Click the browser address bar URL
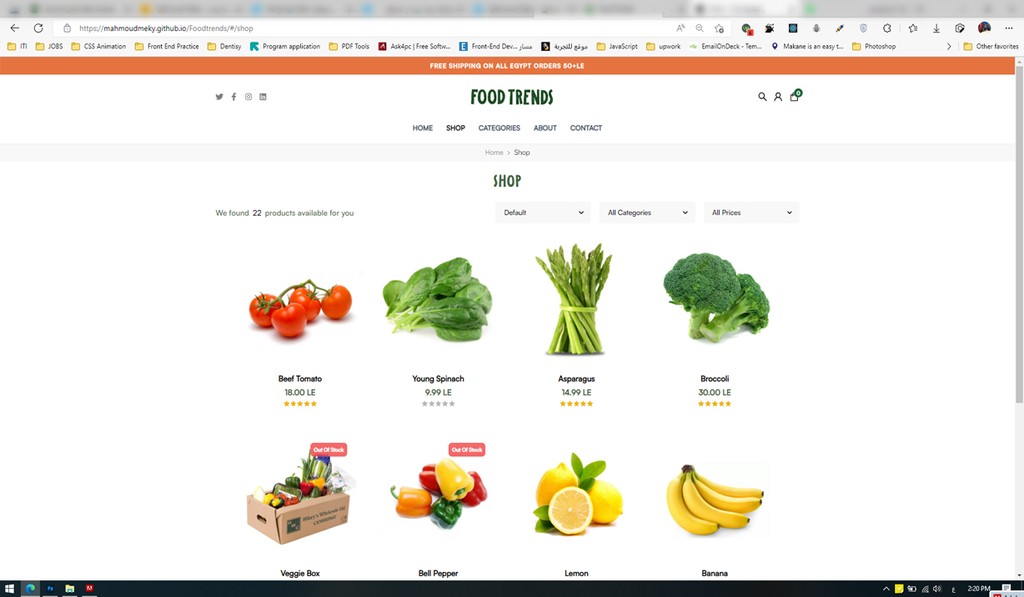1024x597 pixels. point(166,28)
